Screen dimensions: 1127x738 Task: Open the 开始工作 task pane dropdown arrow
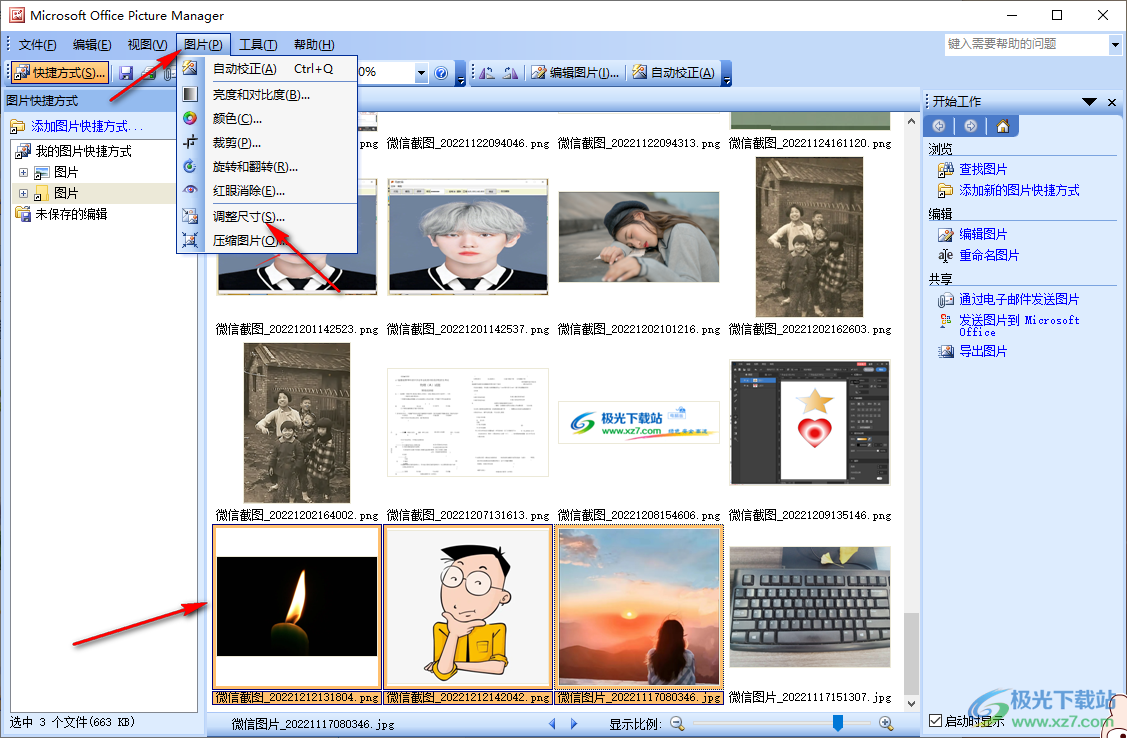click(1089, 101)
